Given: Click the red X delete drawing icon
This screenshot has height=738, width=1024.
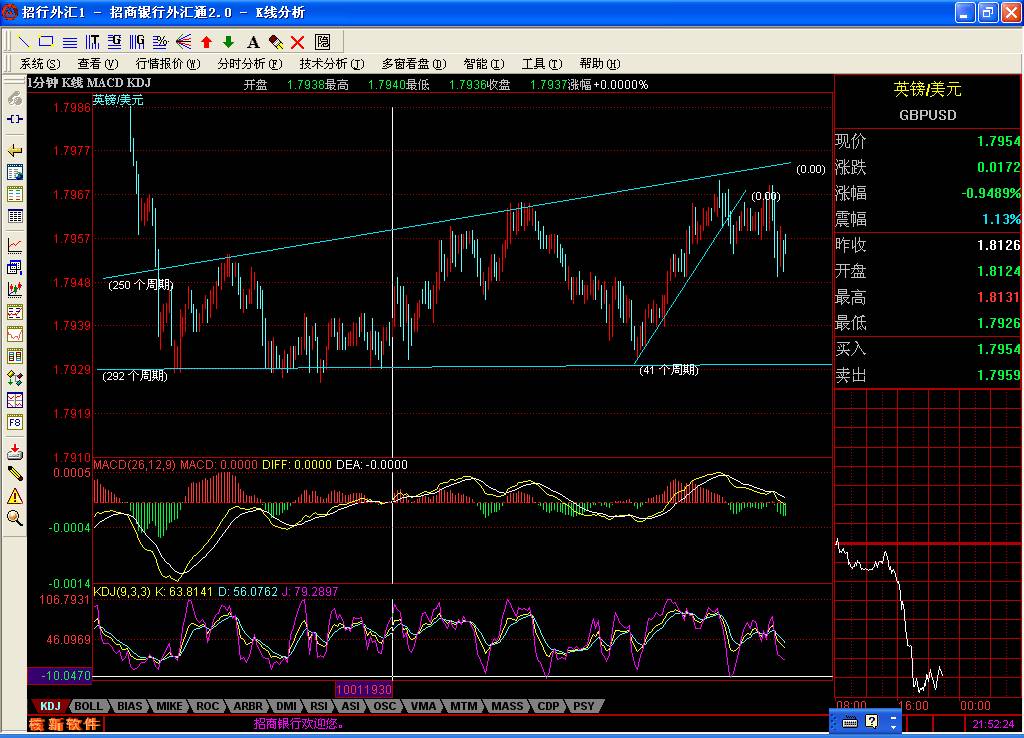Looking at the screenshot, I should (297, 42).
